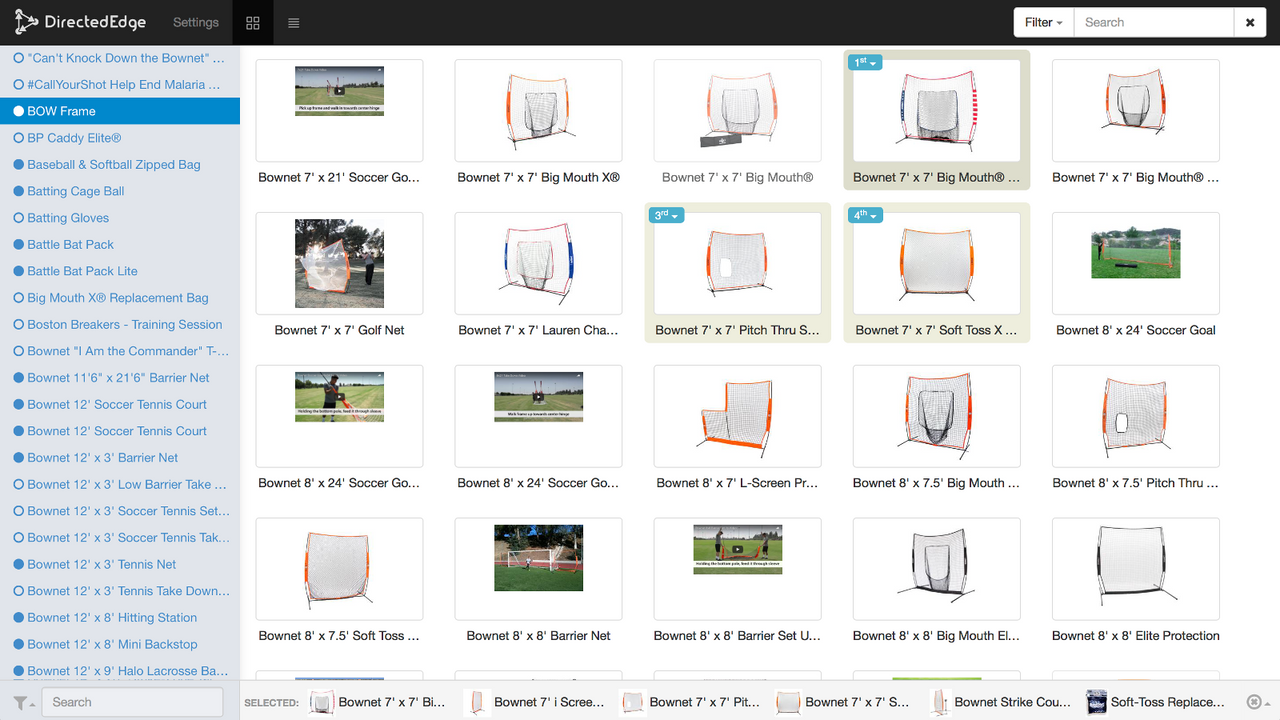Open the 4th rank dropdown badge
1280x720 pixels.
866,215
